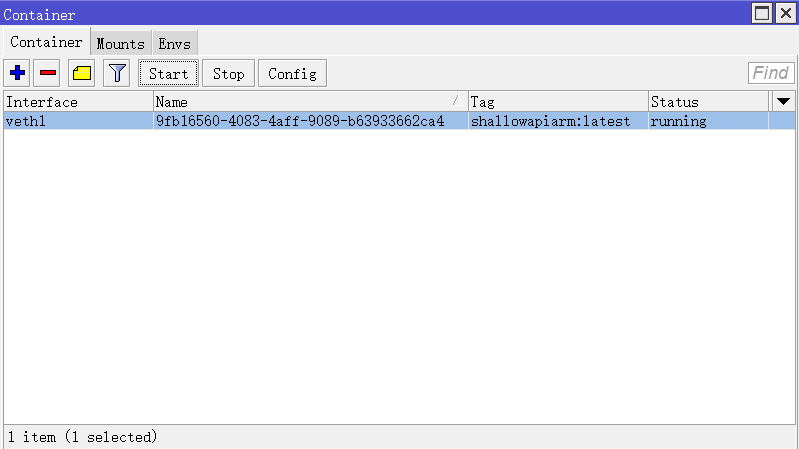Select container name 9fb16560-4083-4aff-9089-b63933662ca4
799x449 pixels.
click(x=310, y=121)
